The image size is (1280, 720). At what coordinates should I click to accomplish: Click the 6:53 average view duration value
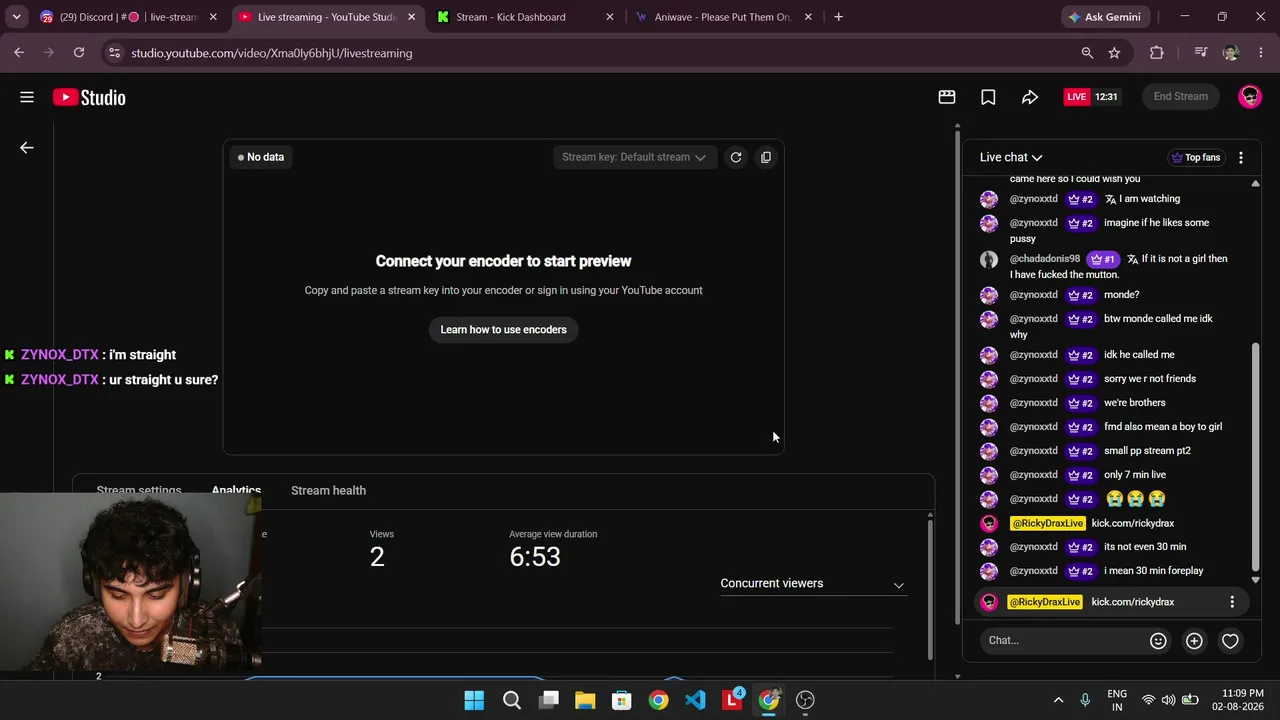coord(535,557)
